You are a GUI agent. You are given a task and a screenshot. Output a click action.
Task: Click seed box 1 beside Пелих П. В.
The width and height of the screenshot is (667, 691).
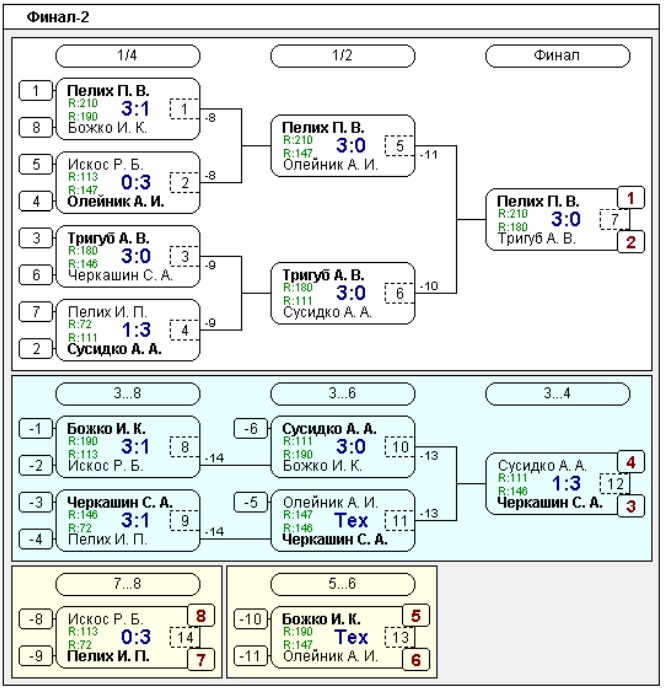(x=36, y=91)
